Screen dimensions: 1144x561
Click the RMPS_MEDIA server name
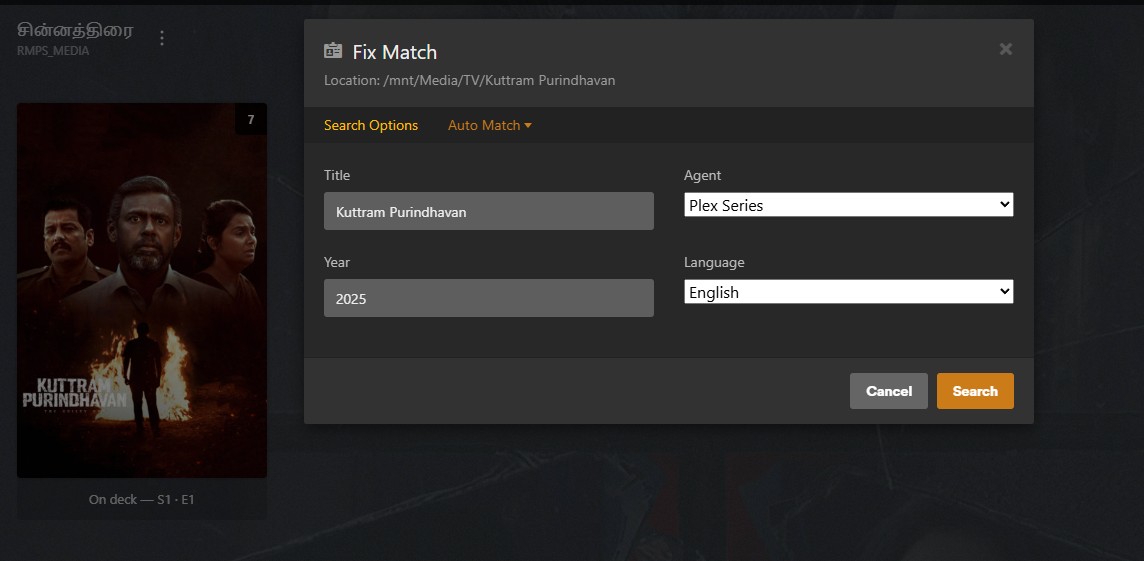(x=53, y=50)
